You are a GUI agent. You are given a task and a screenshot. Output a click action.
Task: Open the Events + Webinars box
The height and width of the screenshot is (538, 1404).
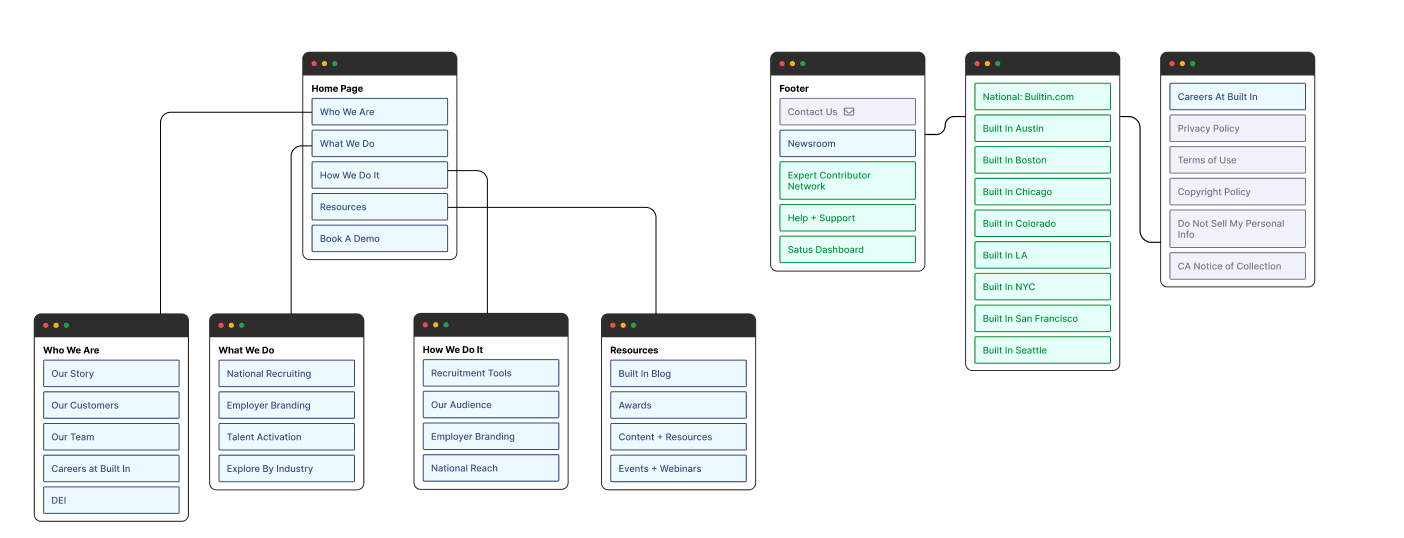[679, 469]
